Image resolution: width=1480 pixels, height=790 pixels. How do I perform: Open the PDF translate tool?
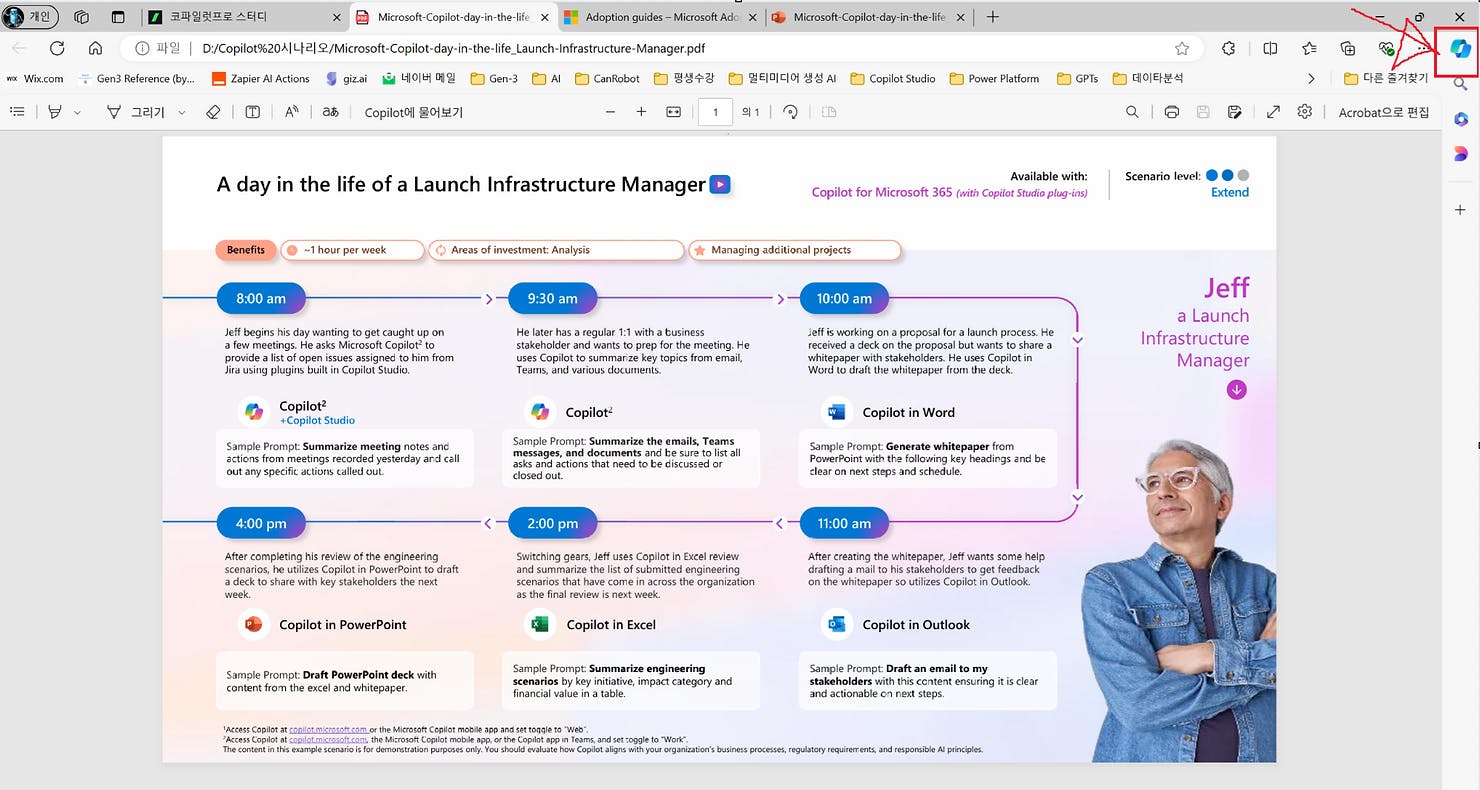pyautogui.click(x=330, y=112)
